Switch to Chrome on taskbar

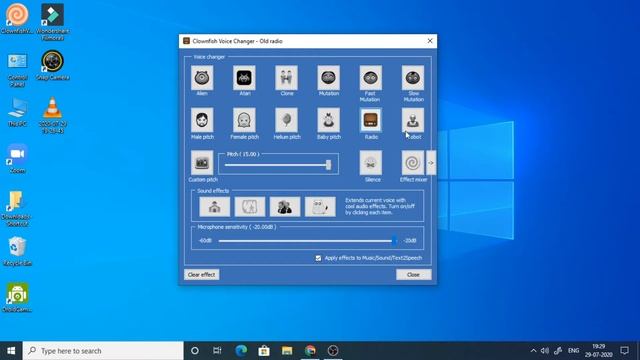tap(310, 351)
